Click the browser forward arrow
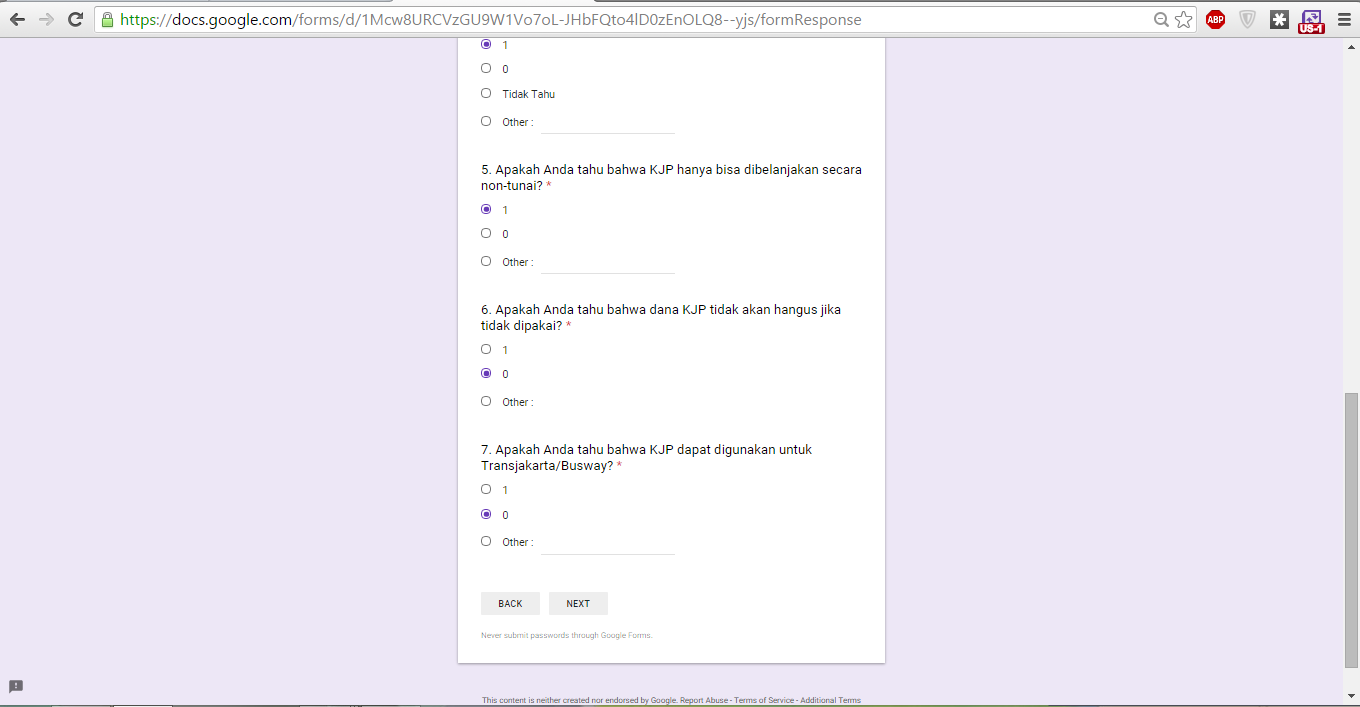The height and width of the screenshot is (707, 1360). (46, 19)
